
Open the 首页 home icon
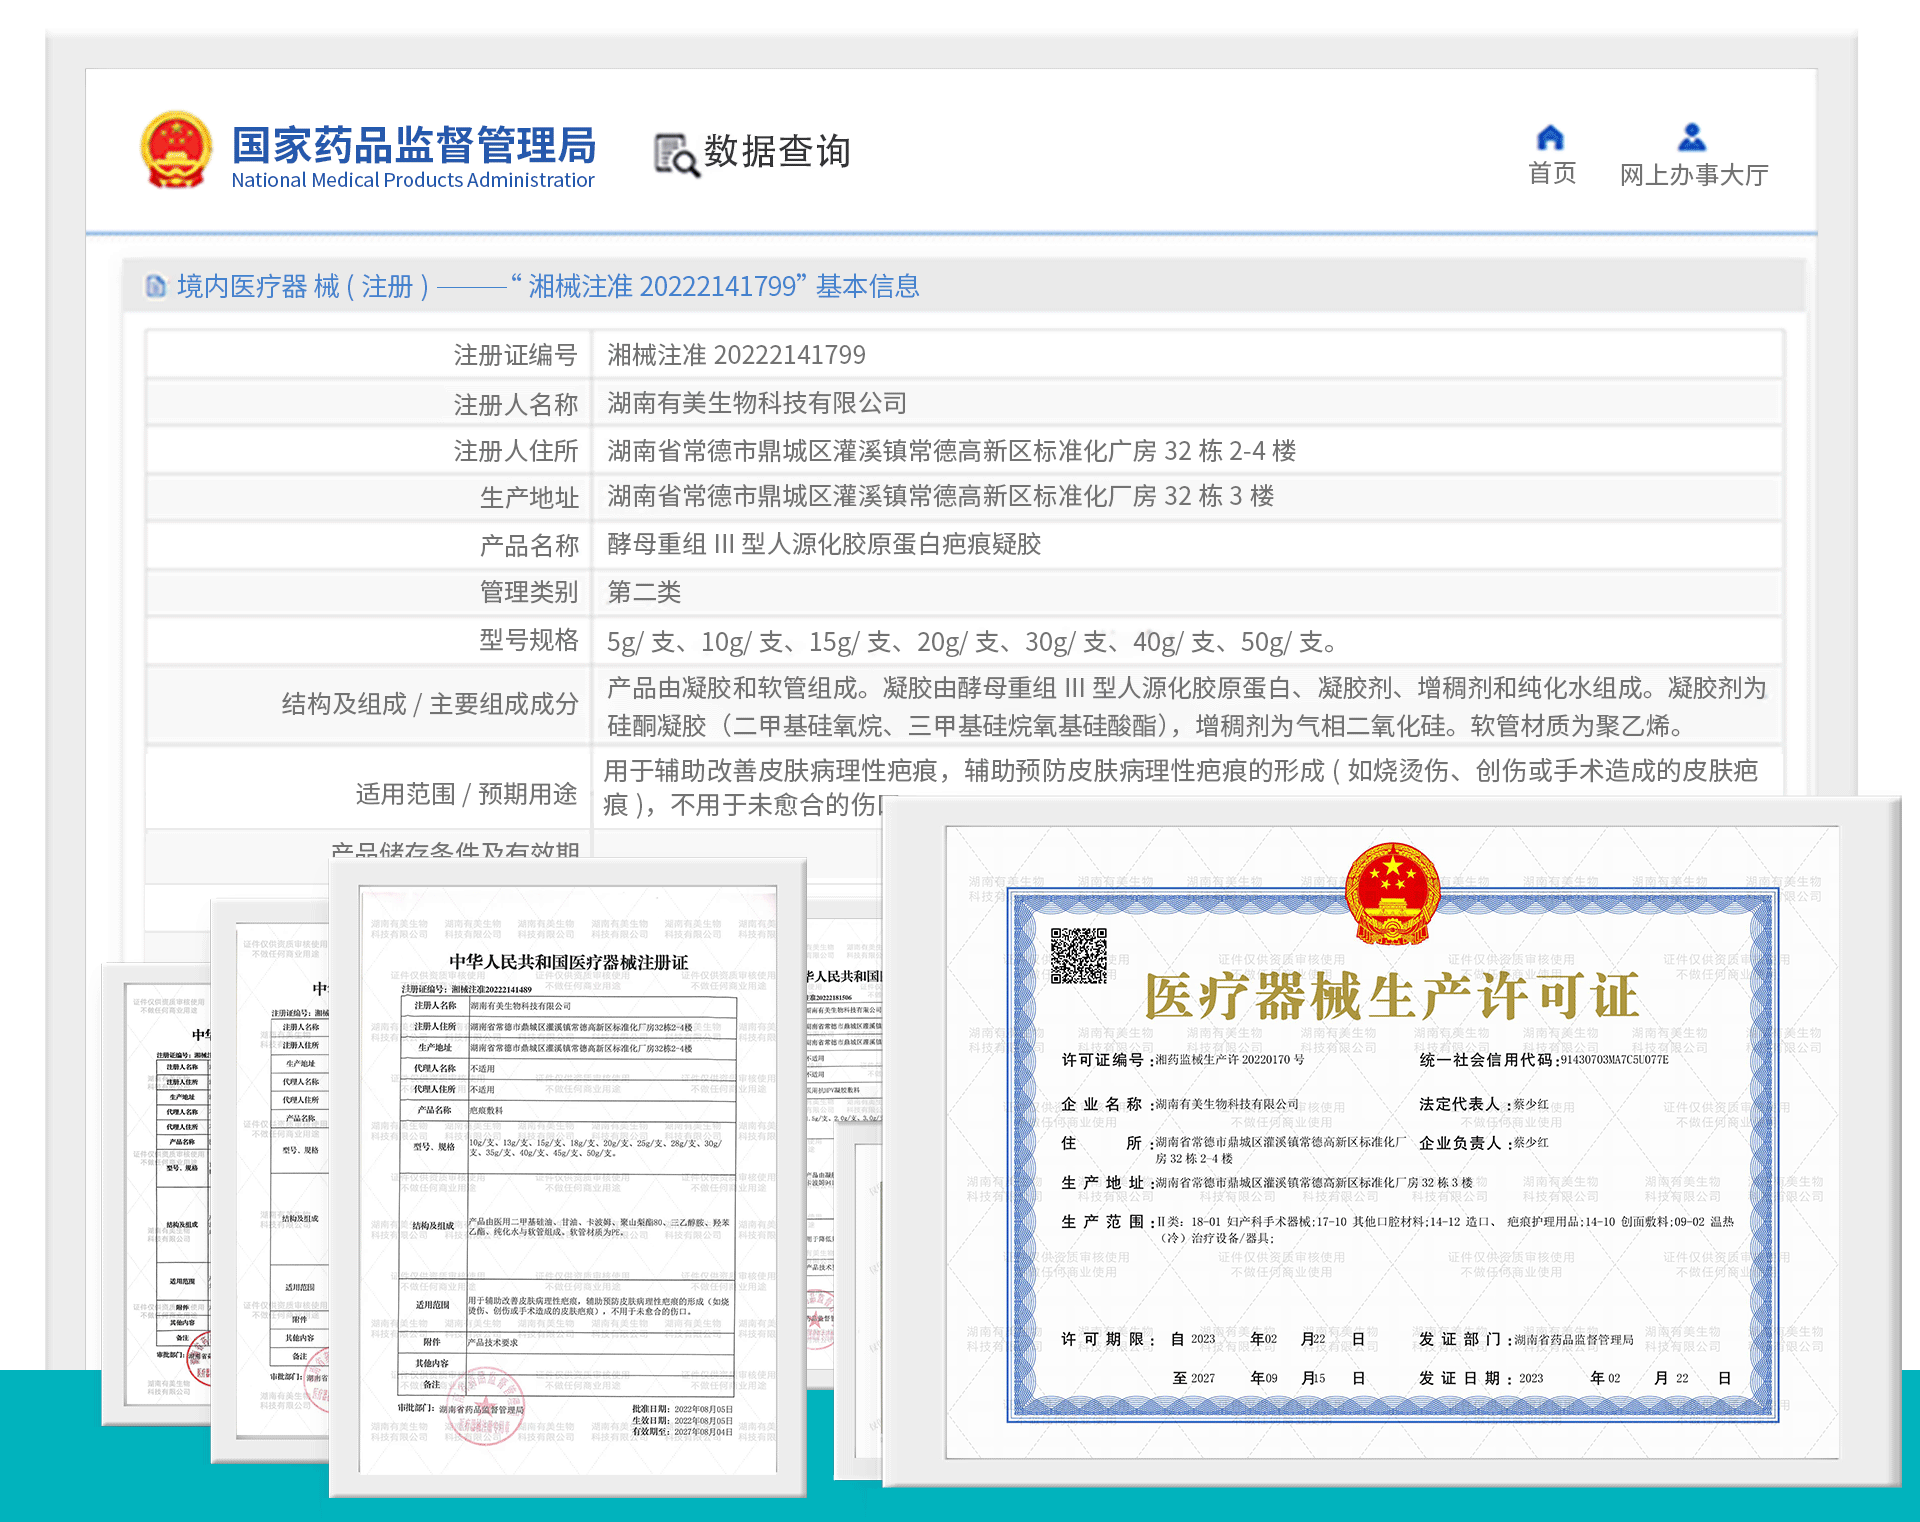pyautogui.click(x=1550, y=137)
